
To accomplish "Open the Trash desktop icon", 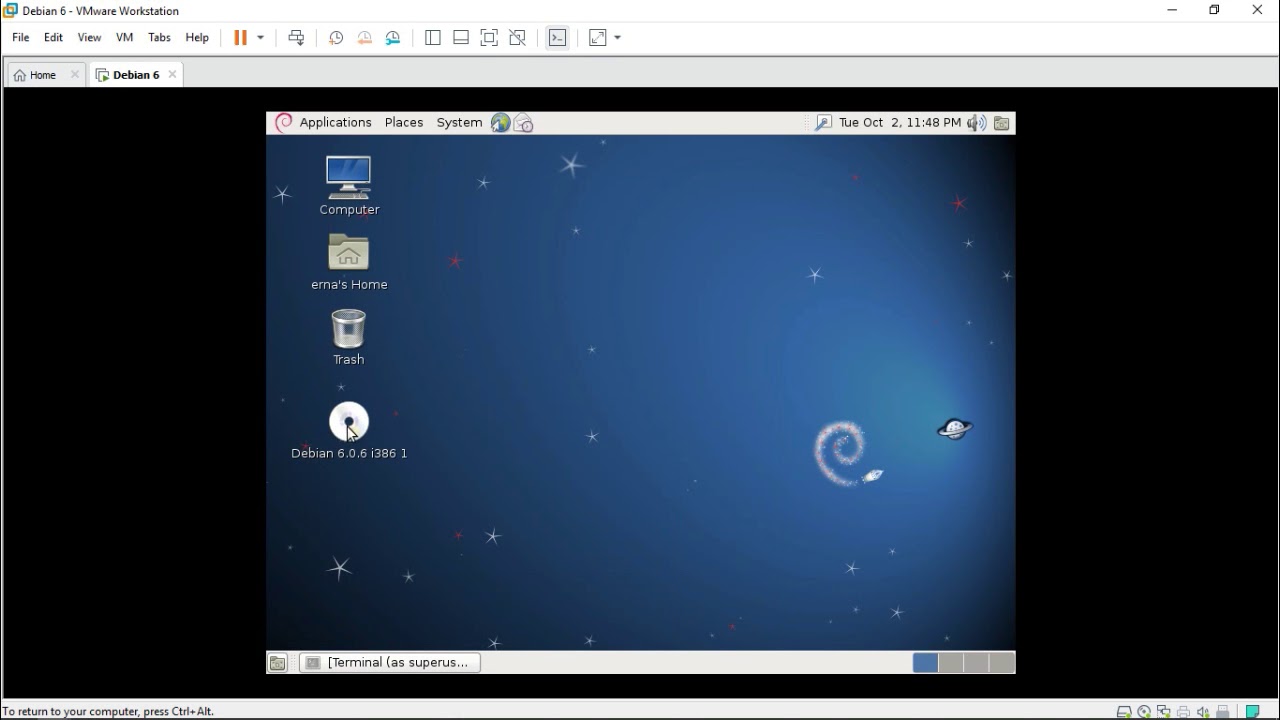I will pyautogui.click(x=349, y=337).
